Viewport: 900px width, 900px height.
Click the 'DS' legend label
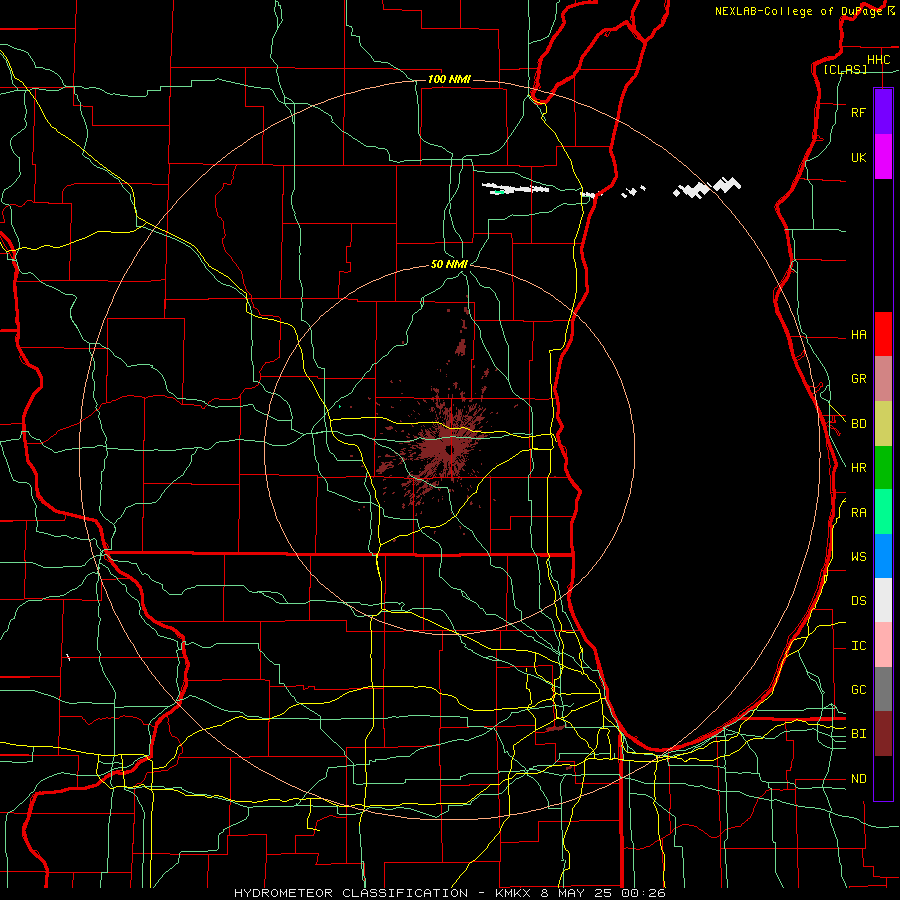click(858, 601)
